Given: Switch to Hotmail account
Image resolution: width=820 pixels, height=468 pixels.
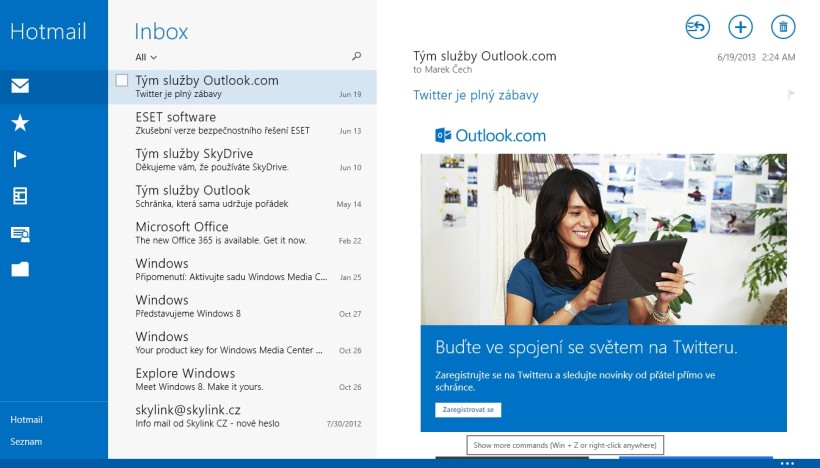Looking at the screenshot, I should tap(26, 419).
